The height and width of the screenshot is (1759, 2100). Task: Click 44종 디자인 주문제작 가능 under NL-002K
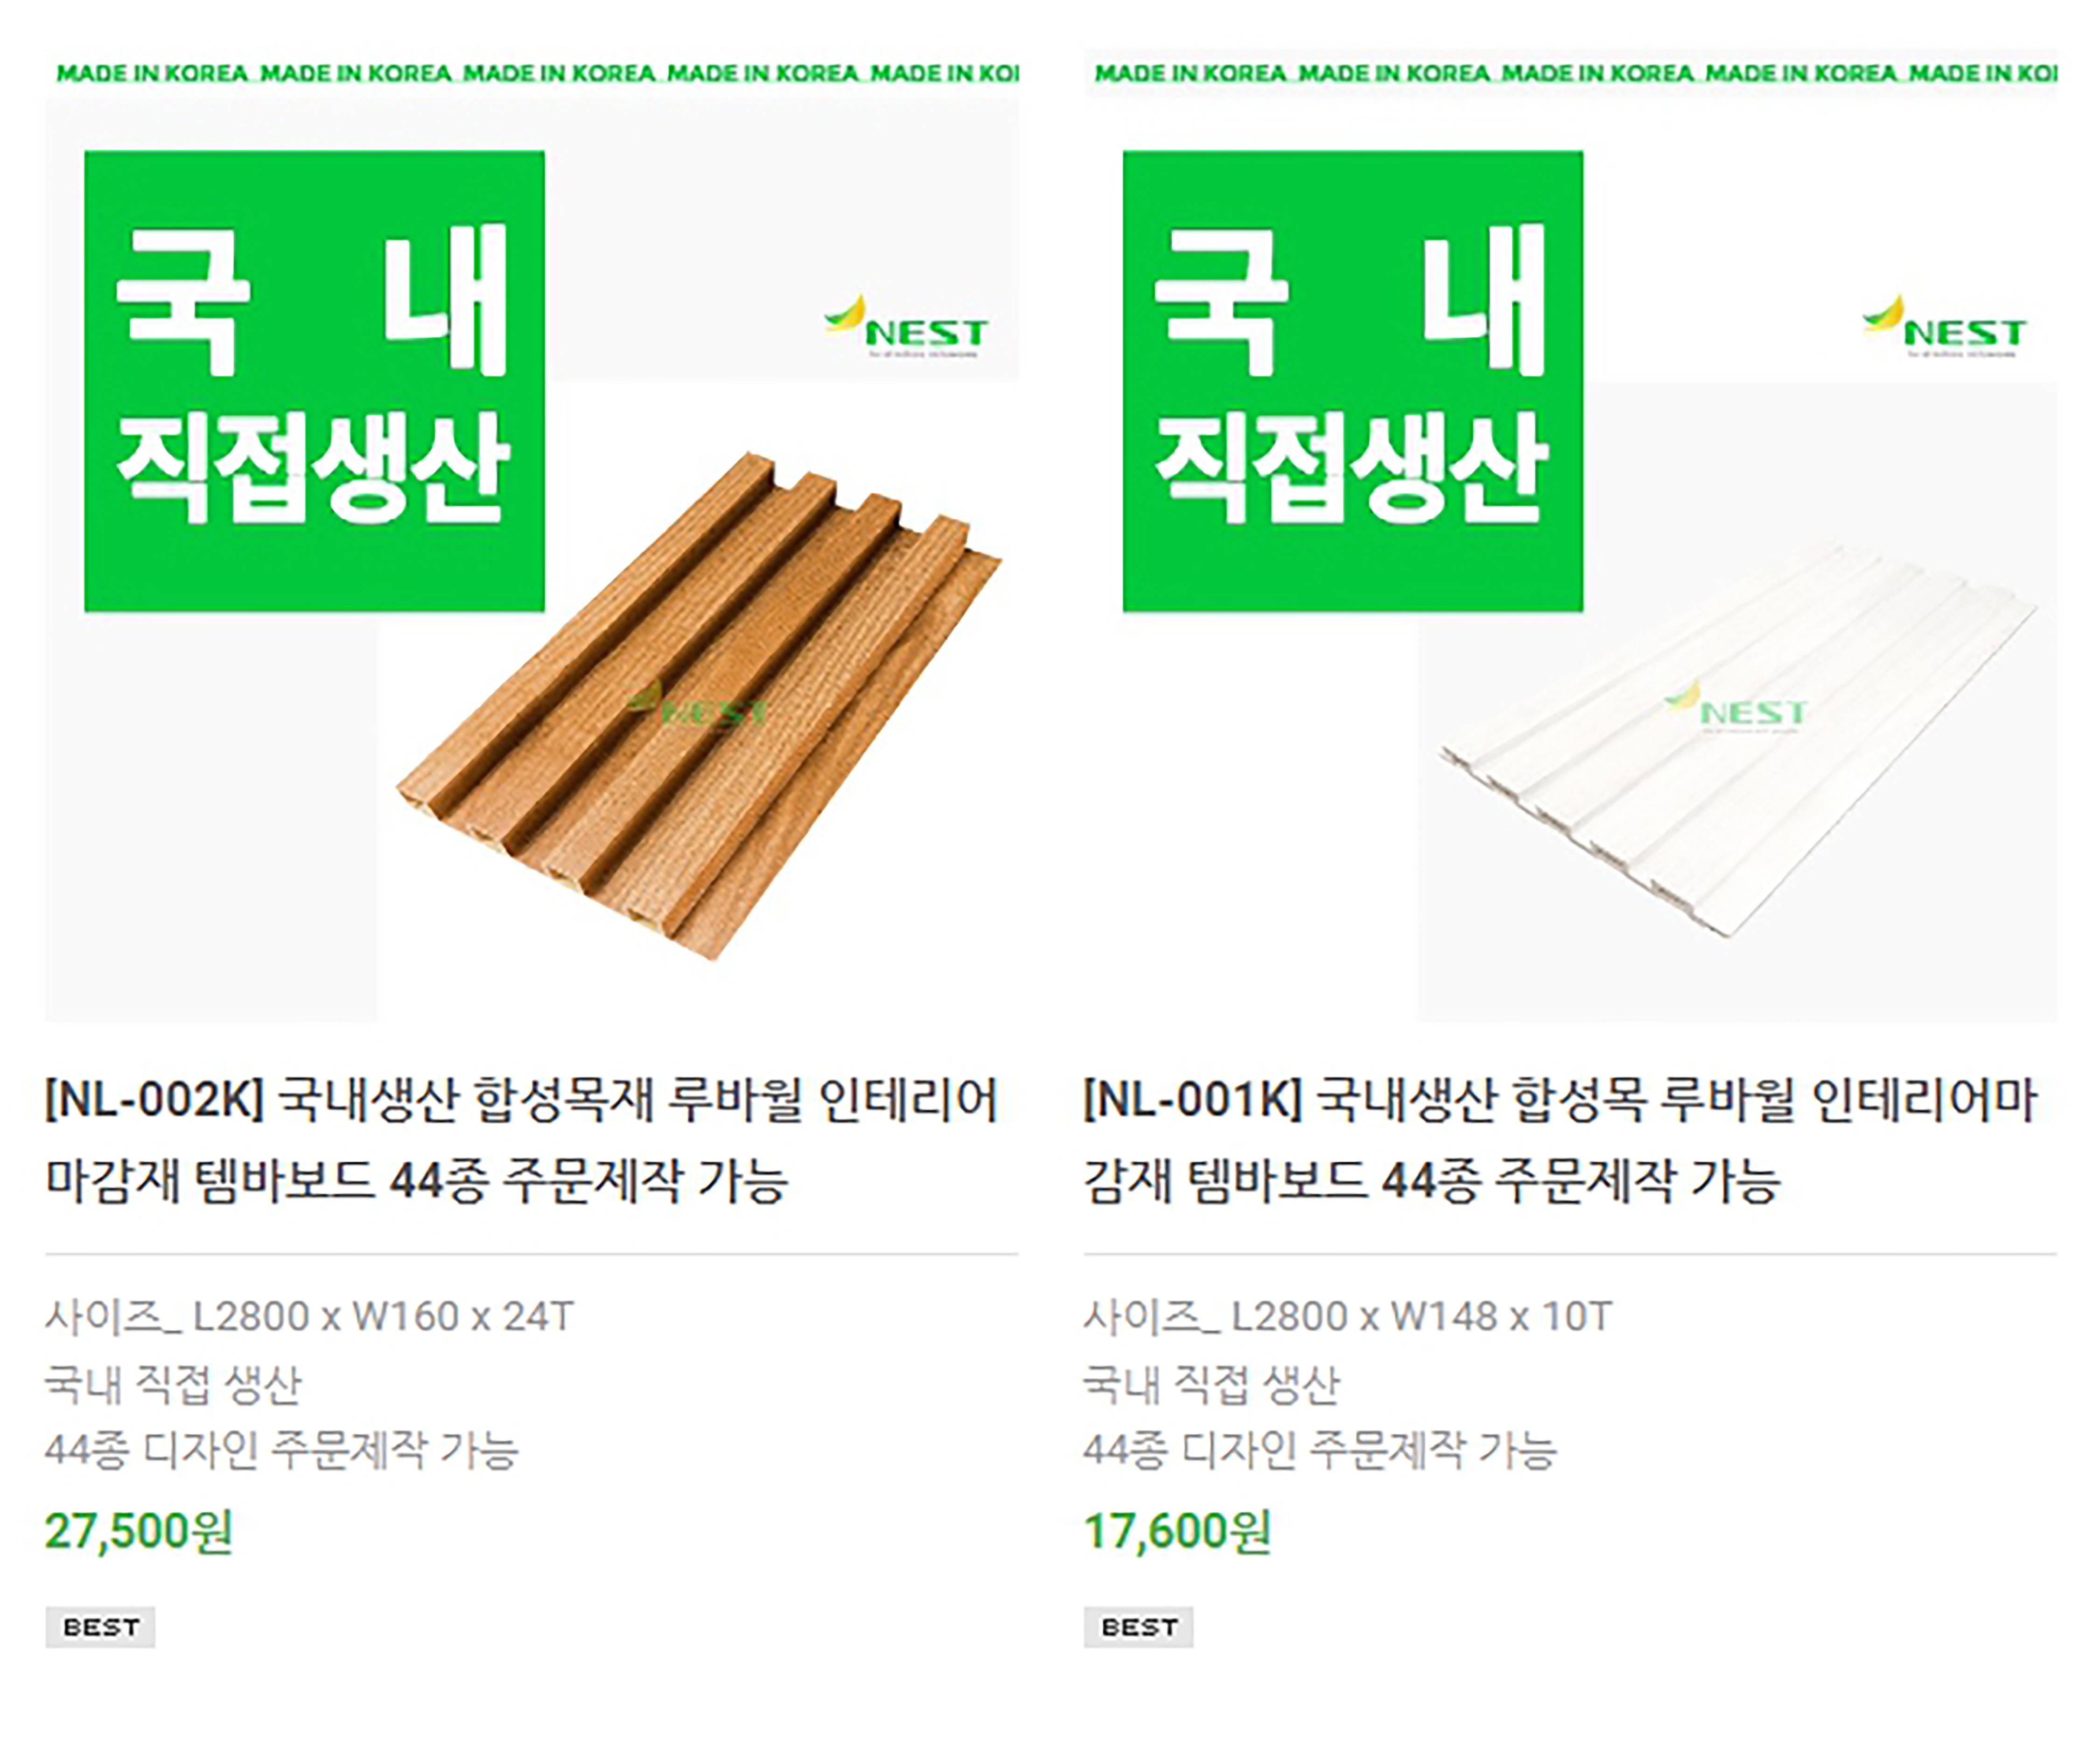tap(281, 1449)
